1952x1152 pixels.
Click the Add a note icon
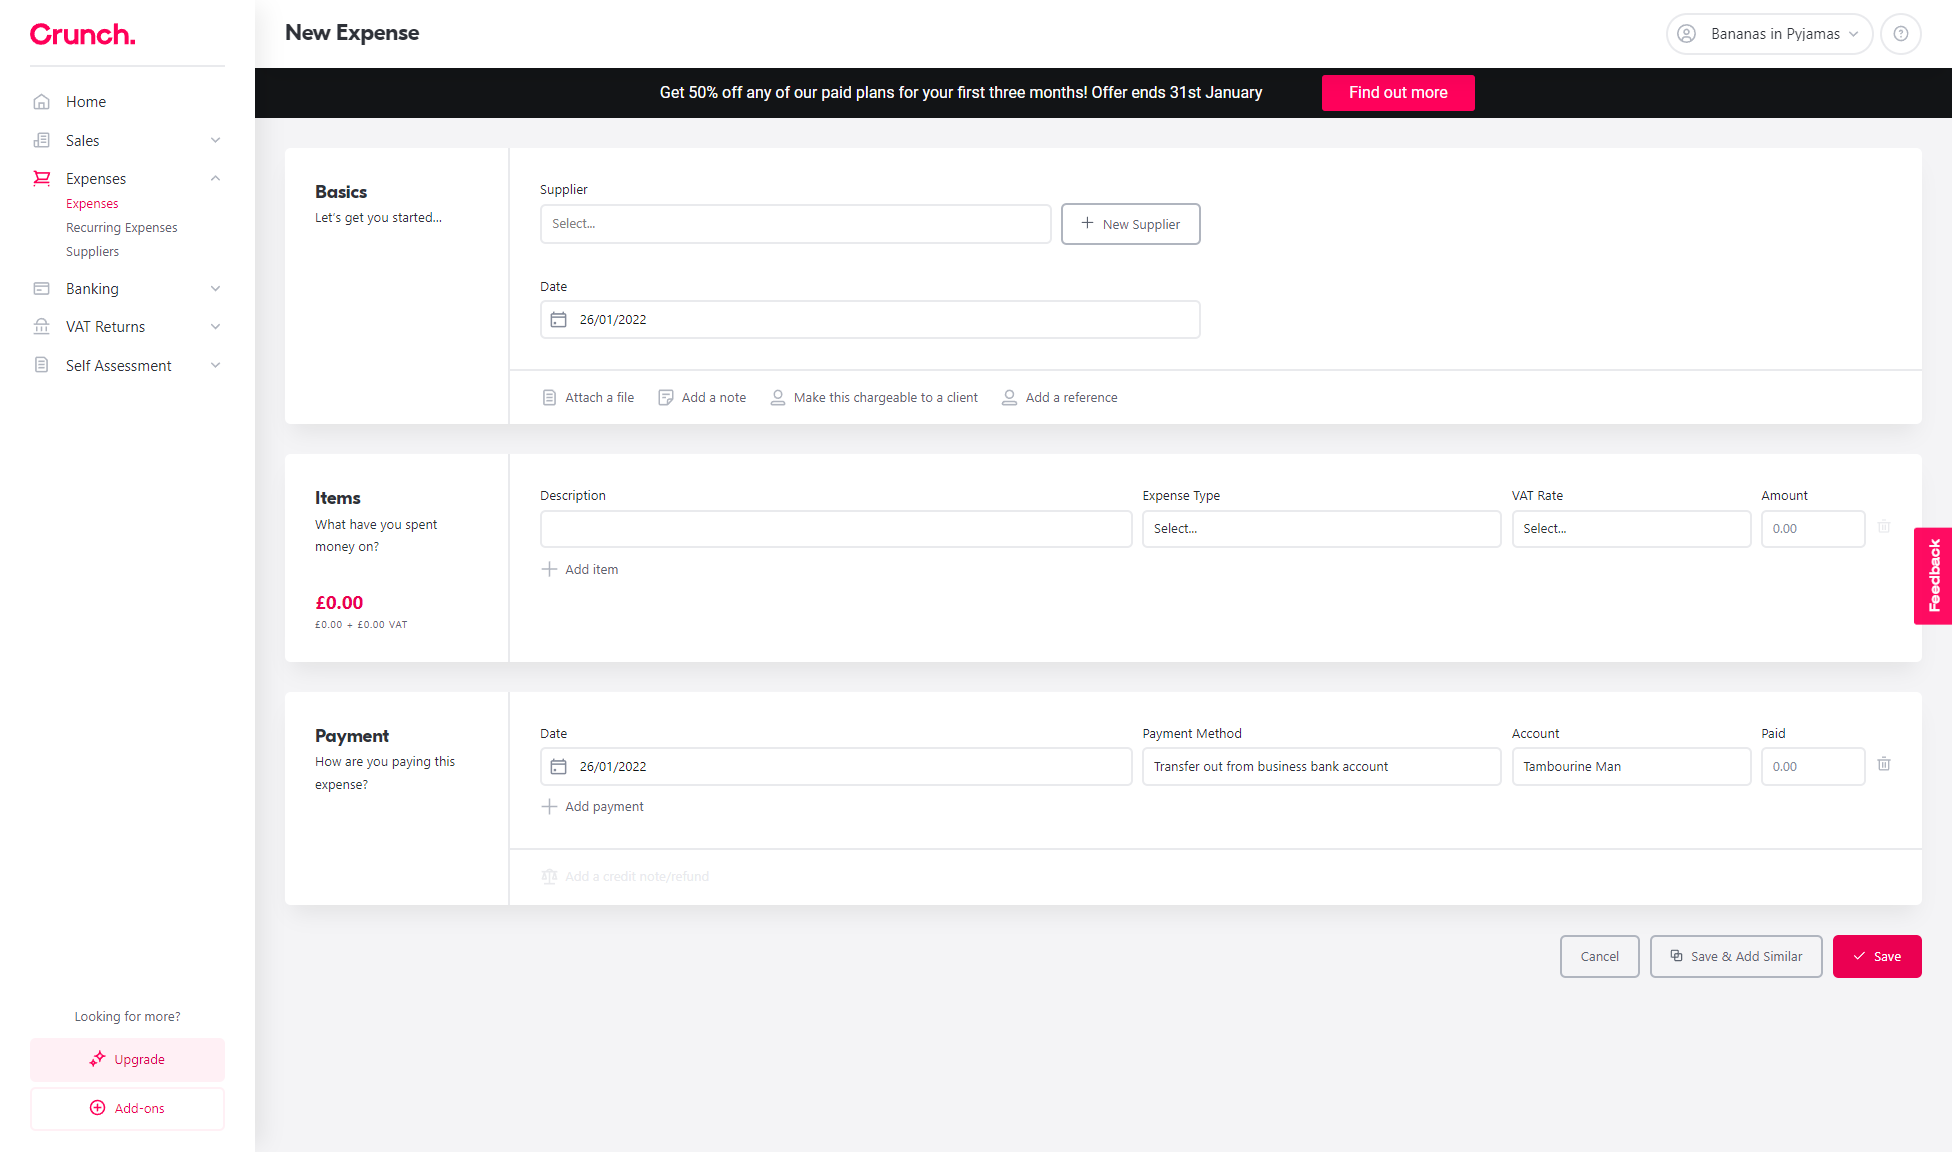666,398
